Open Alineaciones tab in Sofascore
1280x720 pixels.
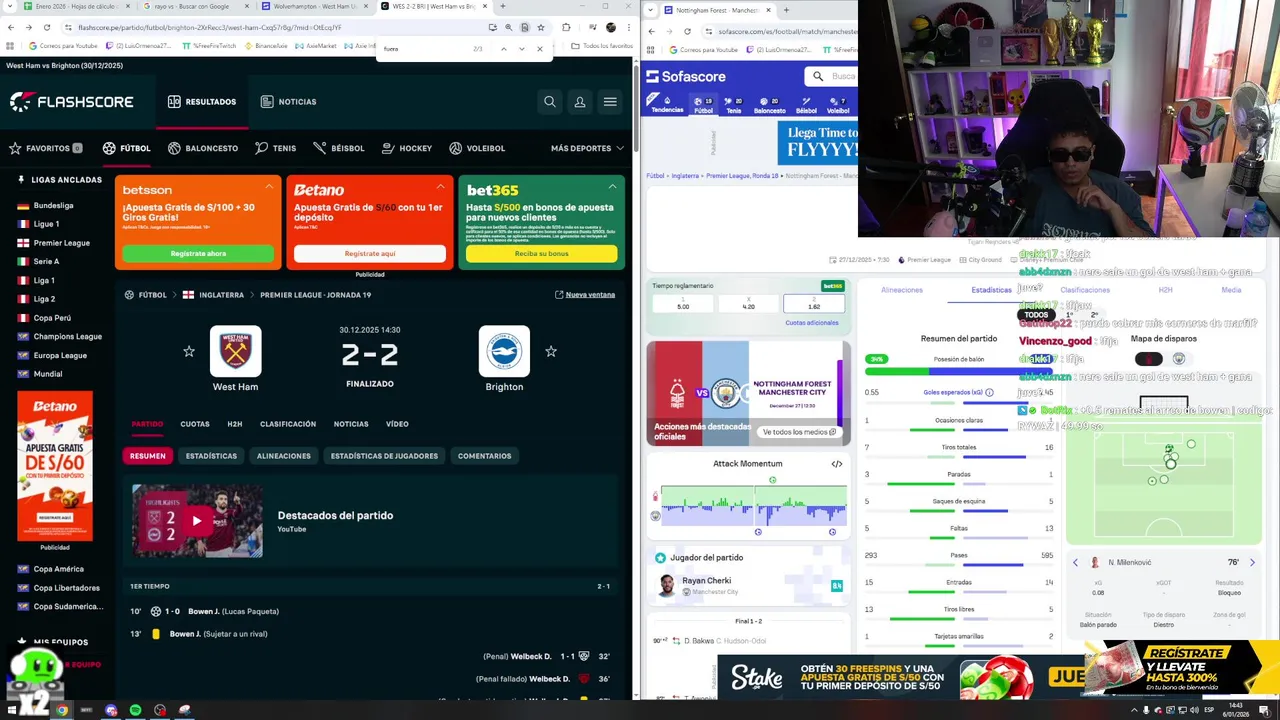[x=902, y=290]
